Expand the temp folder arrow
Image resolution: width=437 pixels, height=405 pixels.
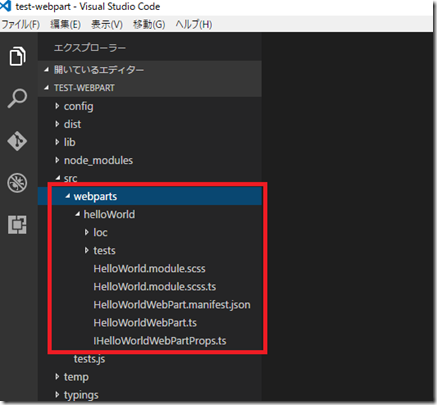click(x=57, y=377)
